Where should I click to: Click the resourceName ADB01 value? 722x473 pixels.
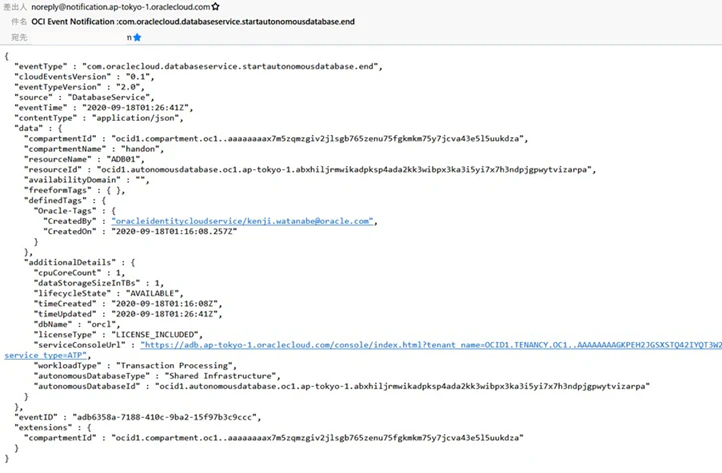[123, 159]
